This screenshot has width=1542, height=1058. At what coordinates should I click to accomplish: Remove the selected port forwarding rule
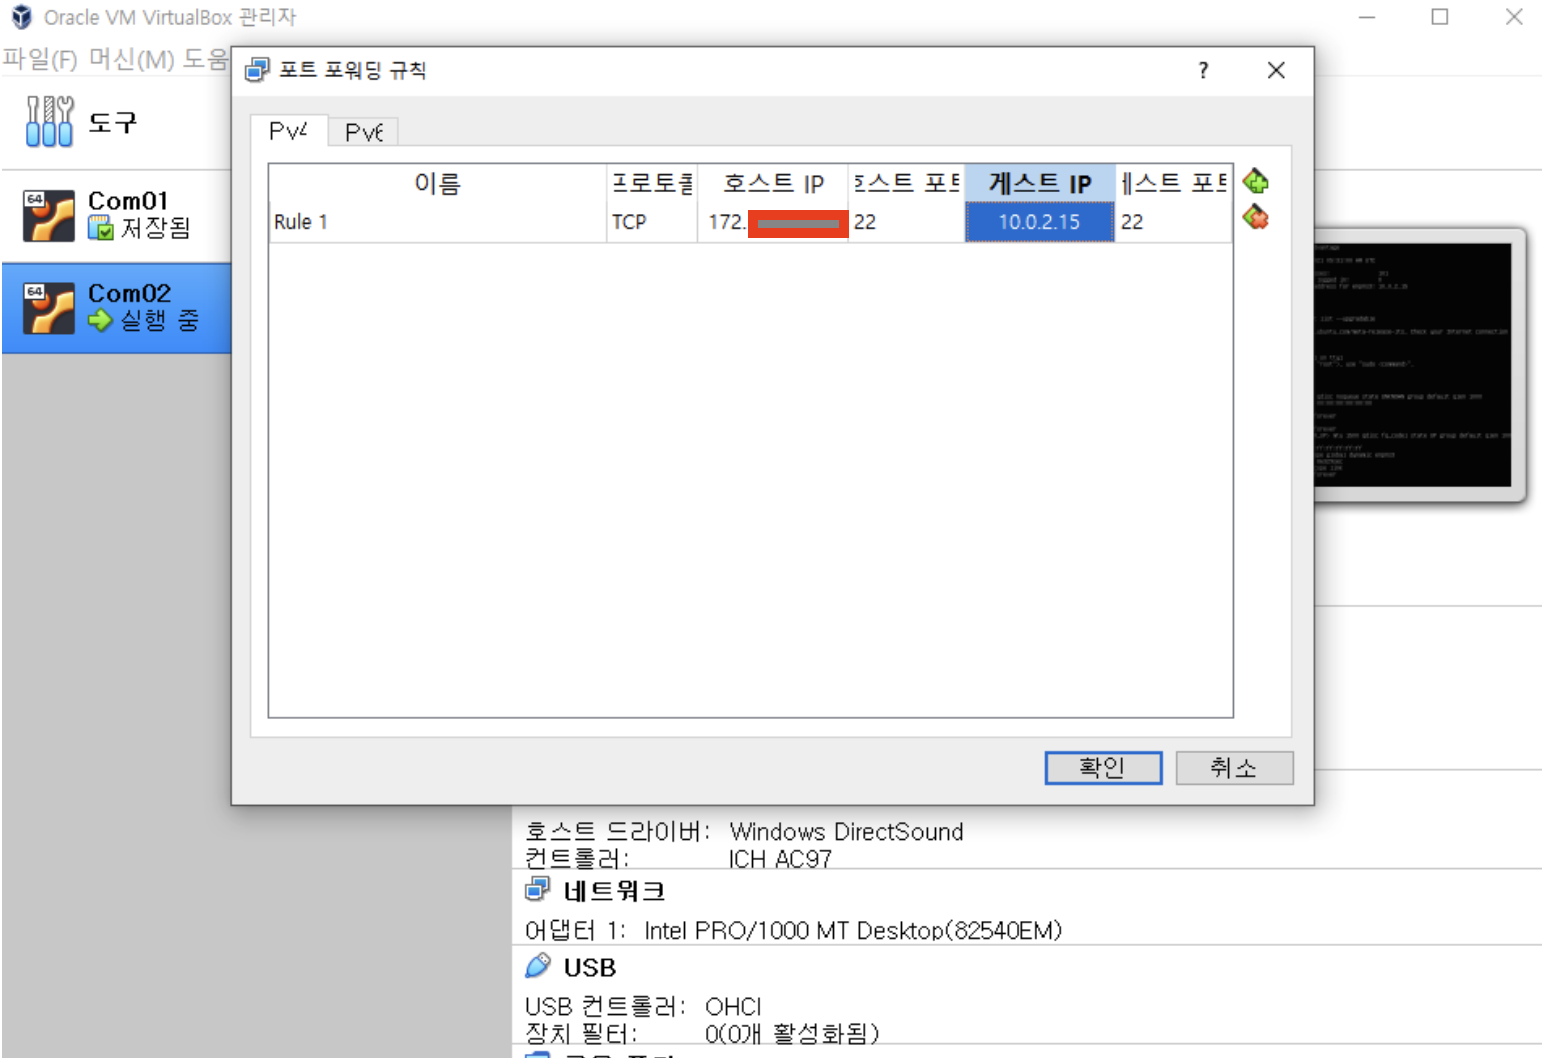coord(1256,217)
